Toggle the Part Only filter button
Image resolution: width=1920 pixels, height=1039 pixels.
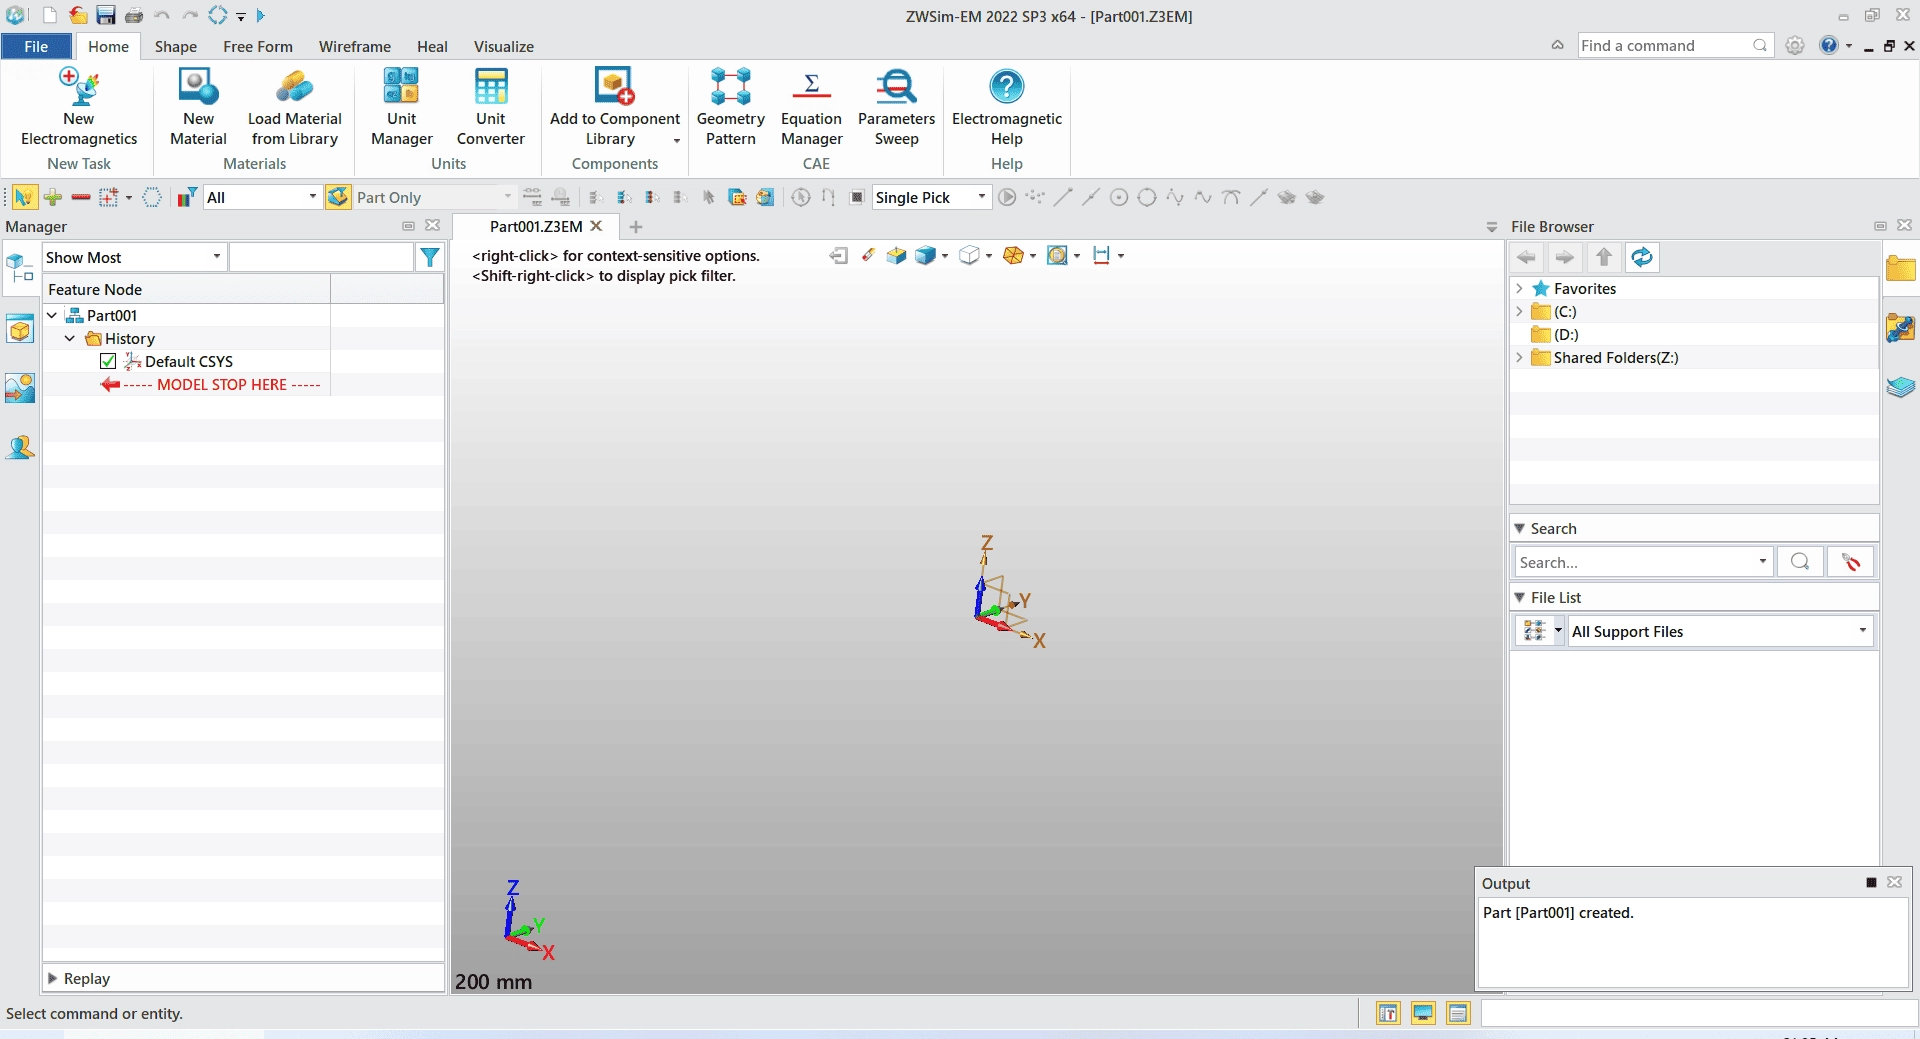[x=339, y=197]
